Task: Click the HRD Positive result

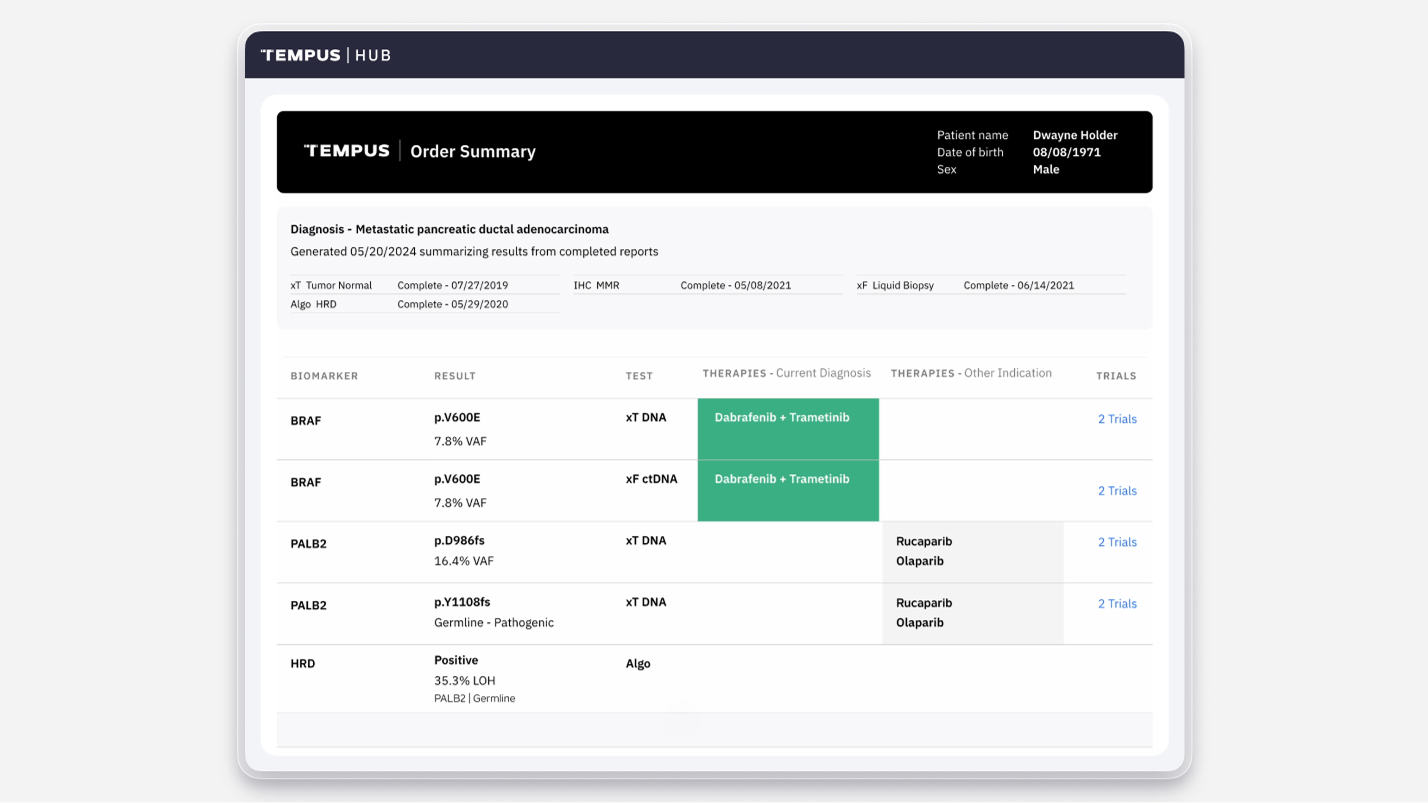Action: tap(456, 660)
